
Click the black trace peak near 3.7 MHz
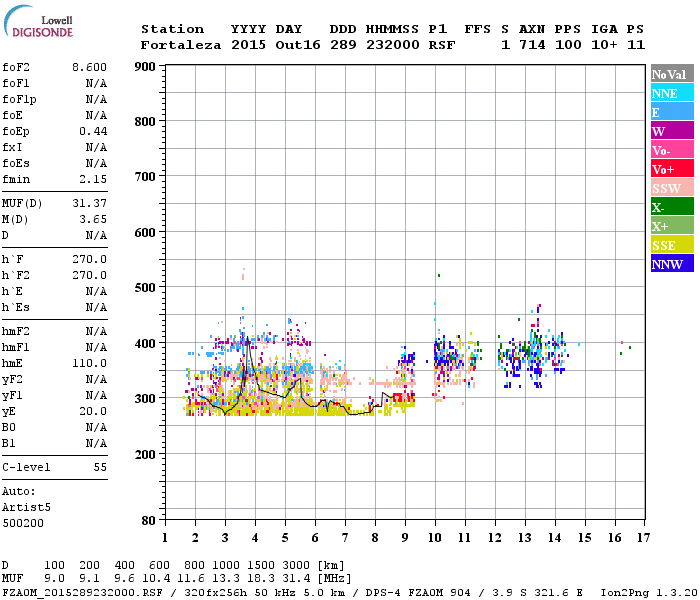tap(247, 338)
